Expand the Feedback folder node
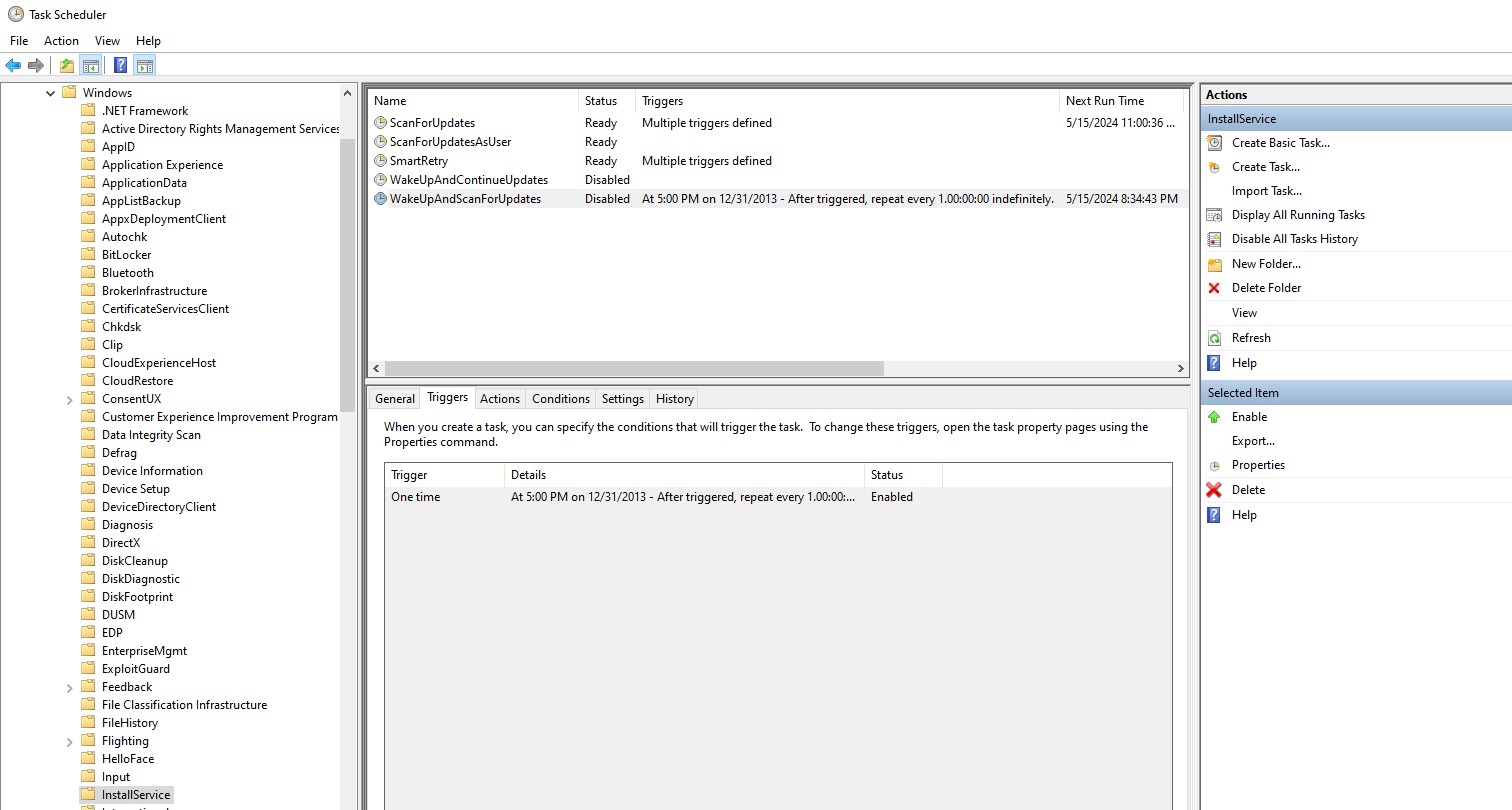Image resolution: width=1512 pixels, height=810 pixels. tap(68, 686)
